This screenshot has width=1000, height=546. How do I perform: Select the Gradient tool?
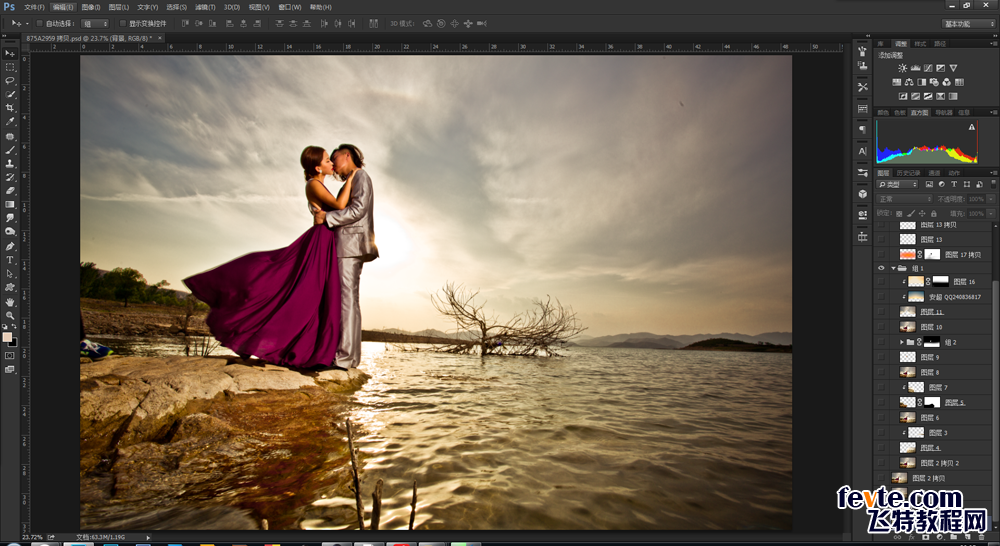(x=10, y=205)
